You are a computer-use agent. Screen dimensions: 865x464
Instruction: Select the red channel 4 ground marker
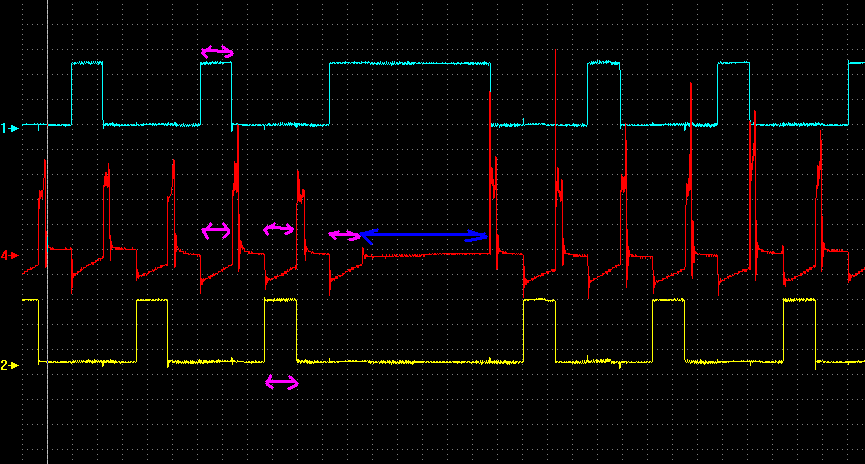[10, 255]
